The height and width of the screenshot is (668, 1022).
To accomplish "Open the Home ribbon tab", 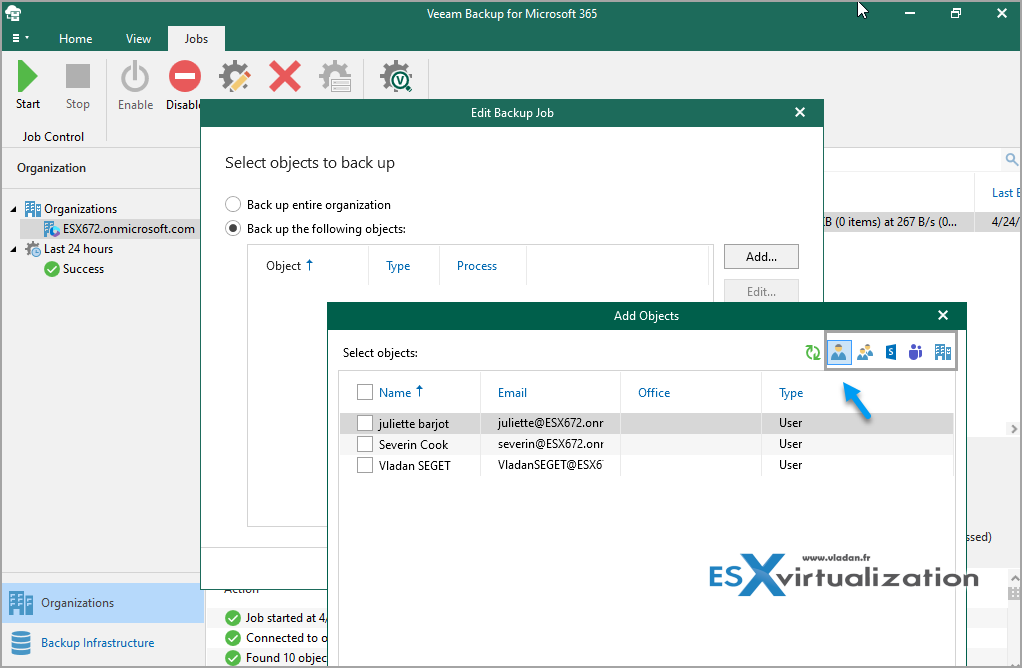I will (x=76, y=38).
